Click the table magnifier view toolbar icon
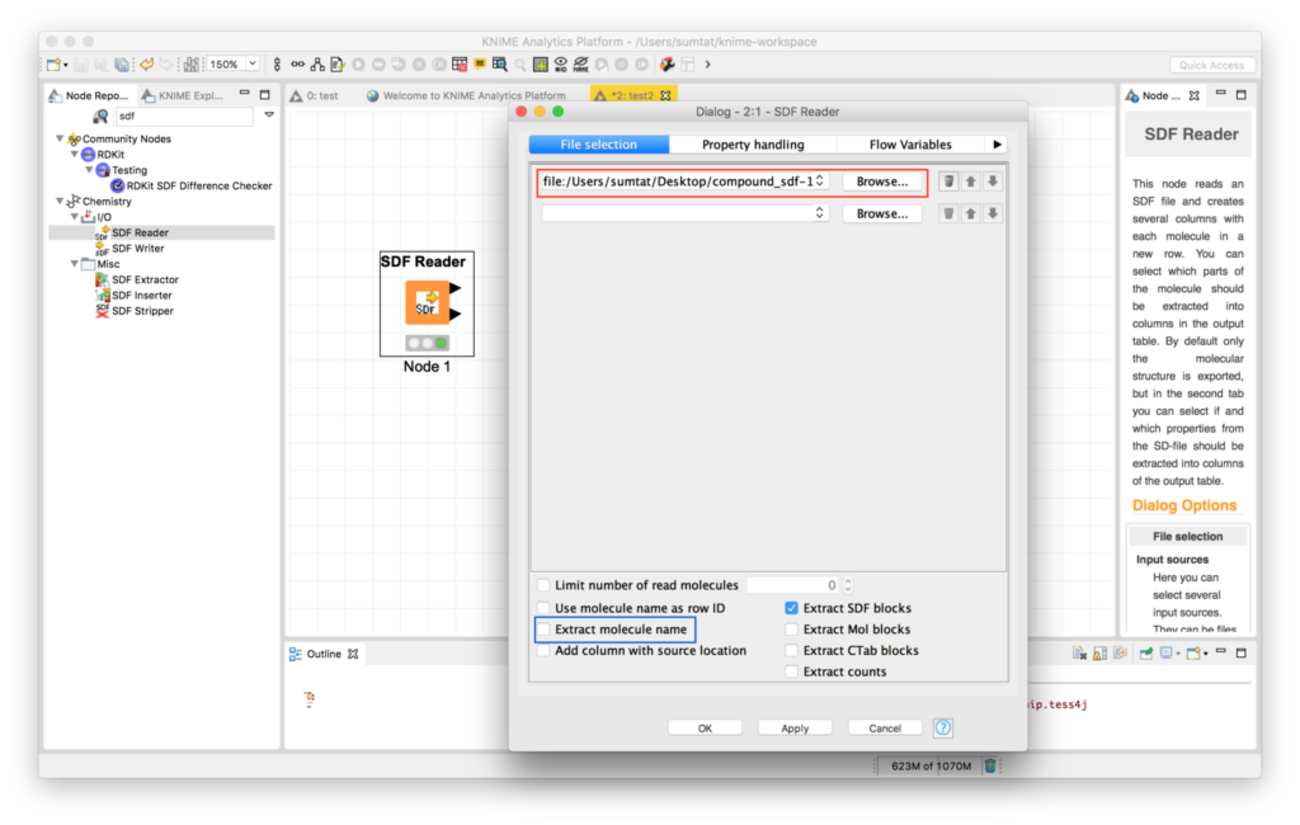The width and height of the screenshot is (1300, 825). point(500,64)
